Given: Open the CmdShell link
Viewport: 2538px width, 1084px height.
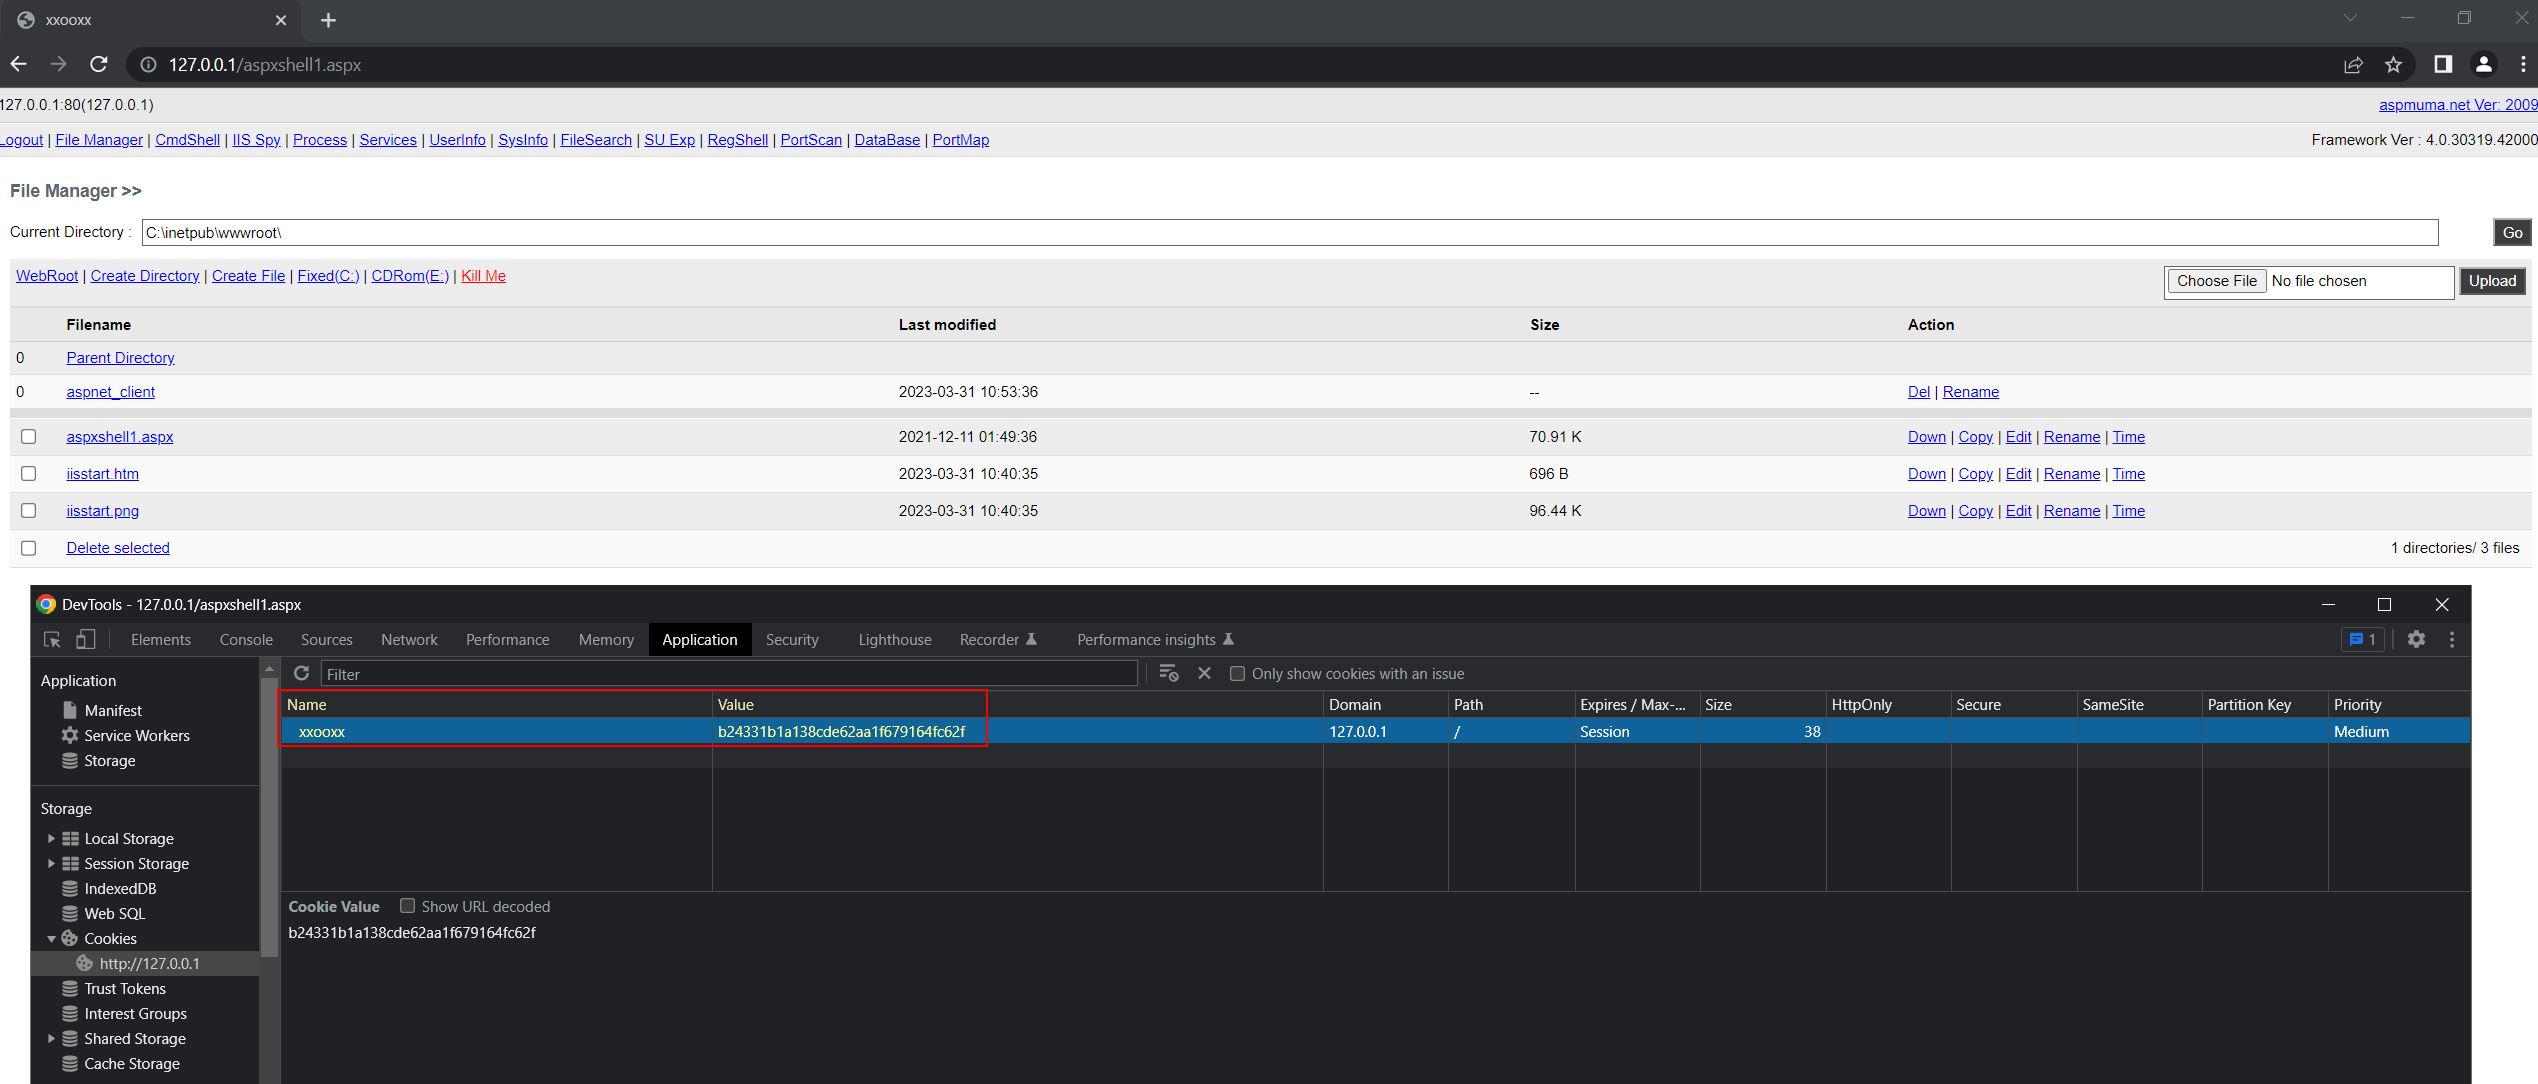Looking at the screenshot, I should point(187,140).
